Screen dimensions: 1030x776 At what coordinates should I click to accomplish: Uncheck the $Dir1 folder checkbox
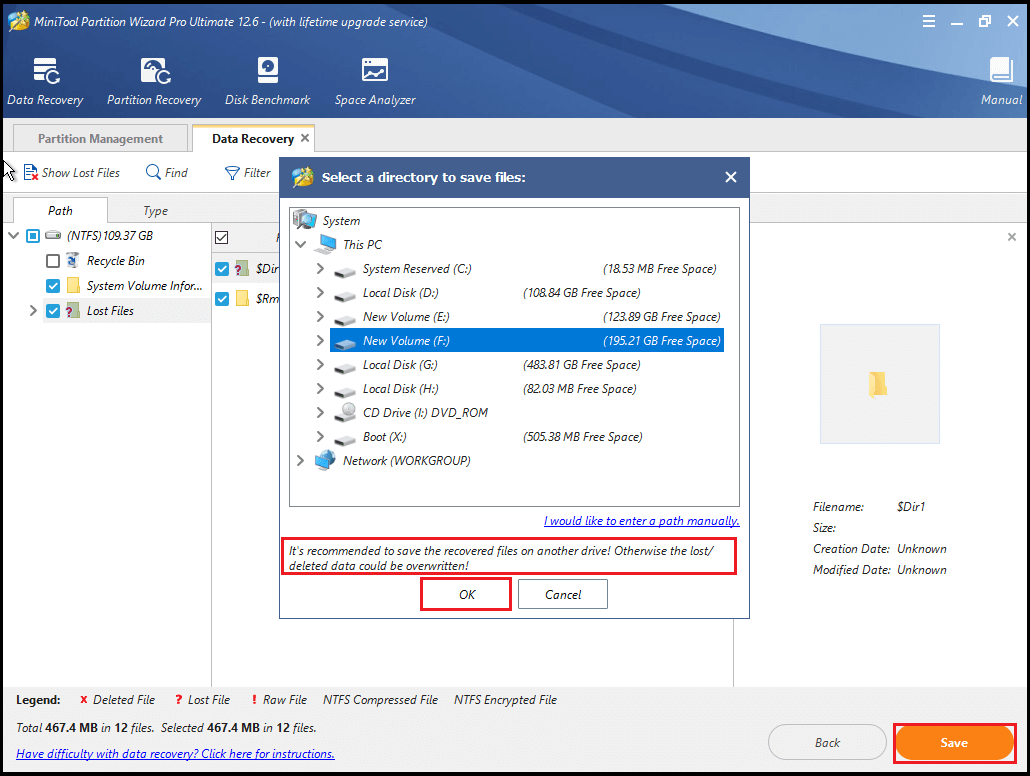pyautogui.click(x=221, y=268)
